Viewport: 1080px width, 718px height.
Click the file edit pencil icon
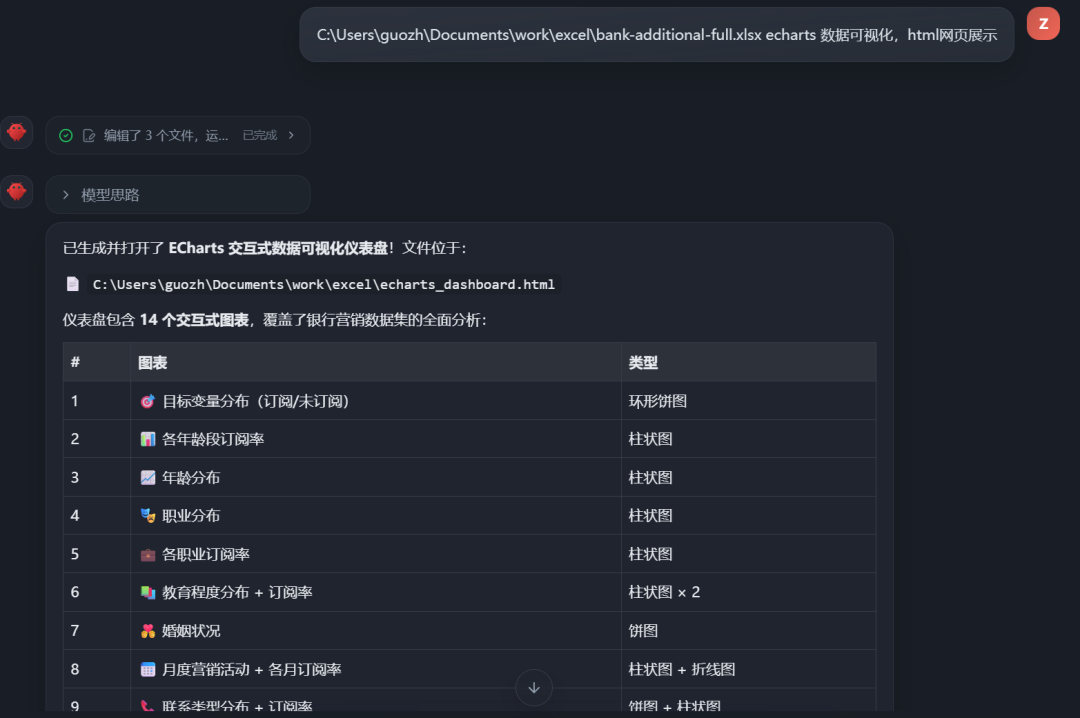point(89,136)
